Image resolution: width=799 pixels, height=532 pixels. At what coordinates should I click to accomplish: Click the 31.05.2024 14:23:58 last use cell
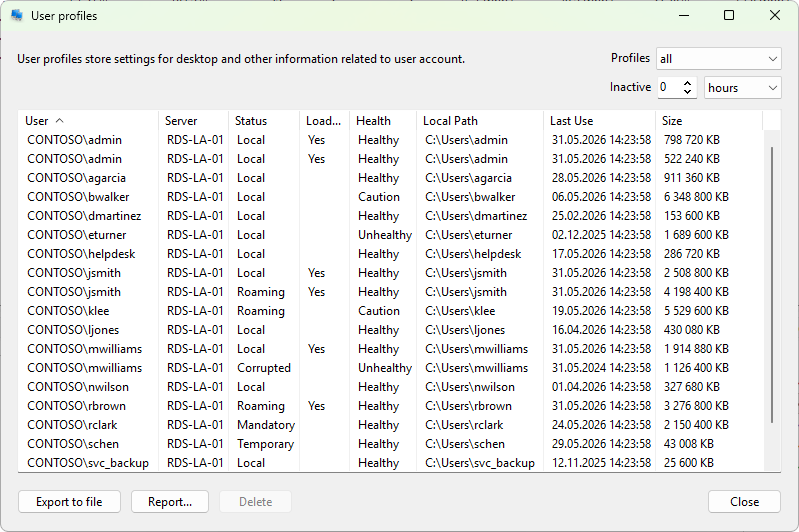pyautogui.click(x=601, y=368)
